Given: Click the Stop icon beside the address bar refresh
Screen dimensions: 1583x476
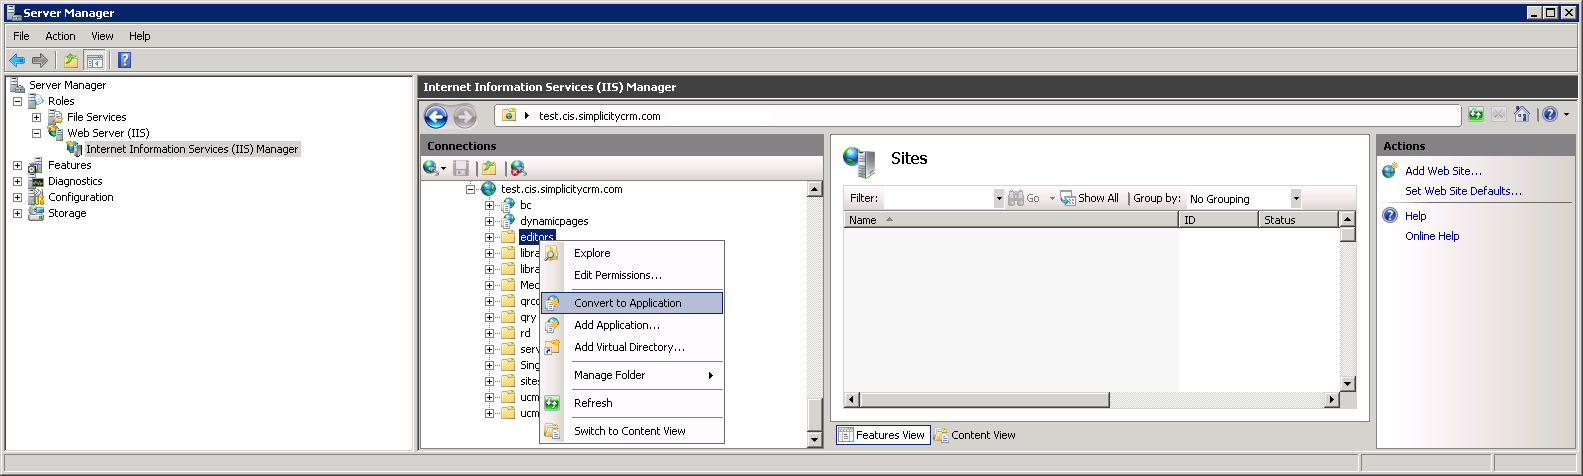Looking at the screenshot, I should pos(1498,115).
